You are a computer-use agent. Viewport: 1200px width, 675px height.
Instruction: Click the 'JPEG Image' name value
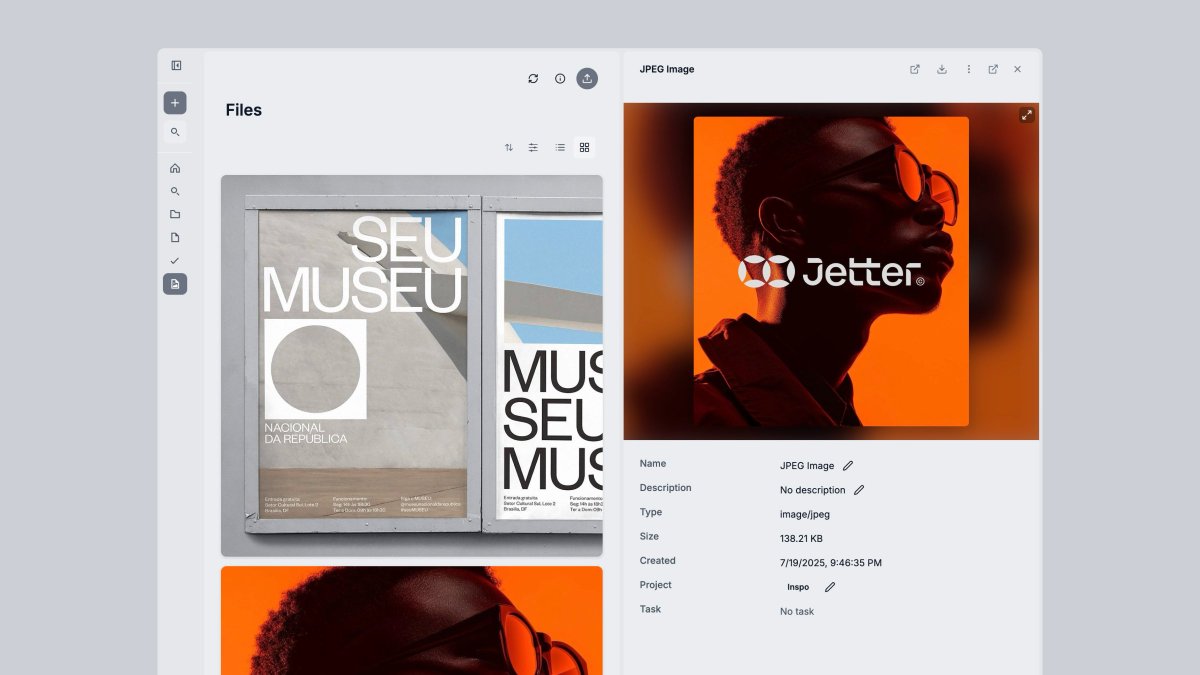click(x=807, y=465)
